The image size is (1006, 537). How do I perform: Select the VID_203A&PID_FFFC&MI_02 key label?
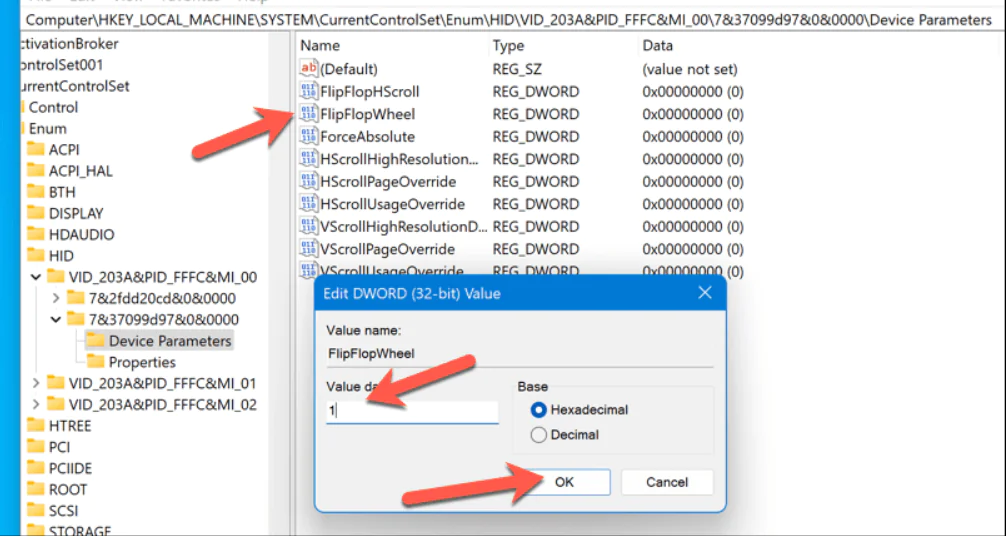tap(162, 404)
